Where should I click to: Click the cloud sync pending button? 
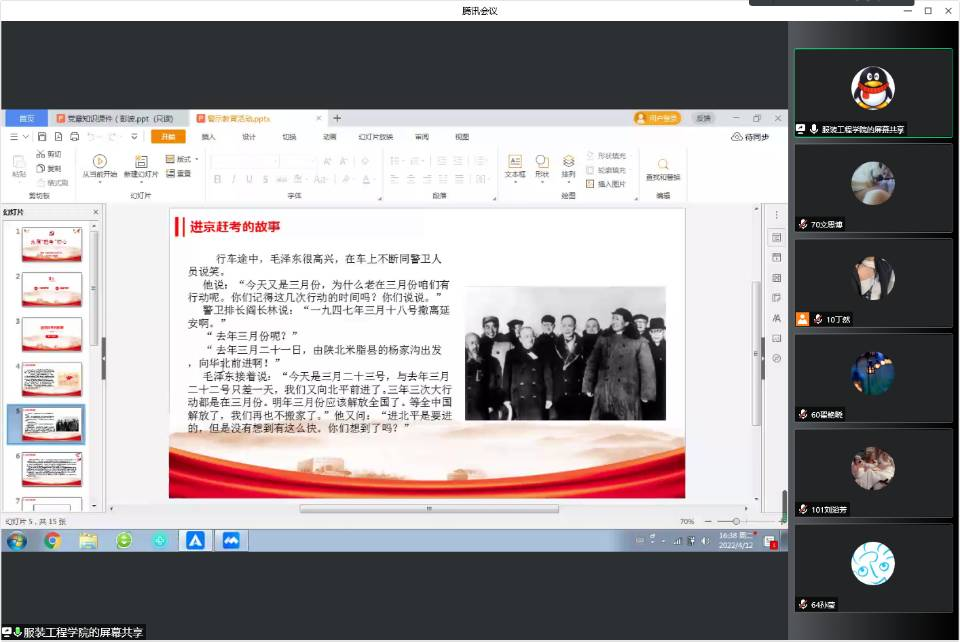750,137
